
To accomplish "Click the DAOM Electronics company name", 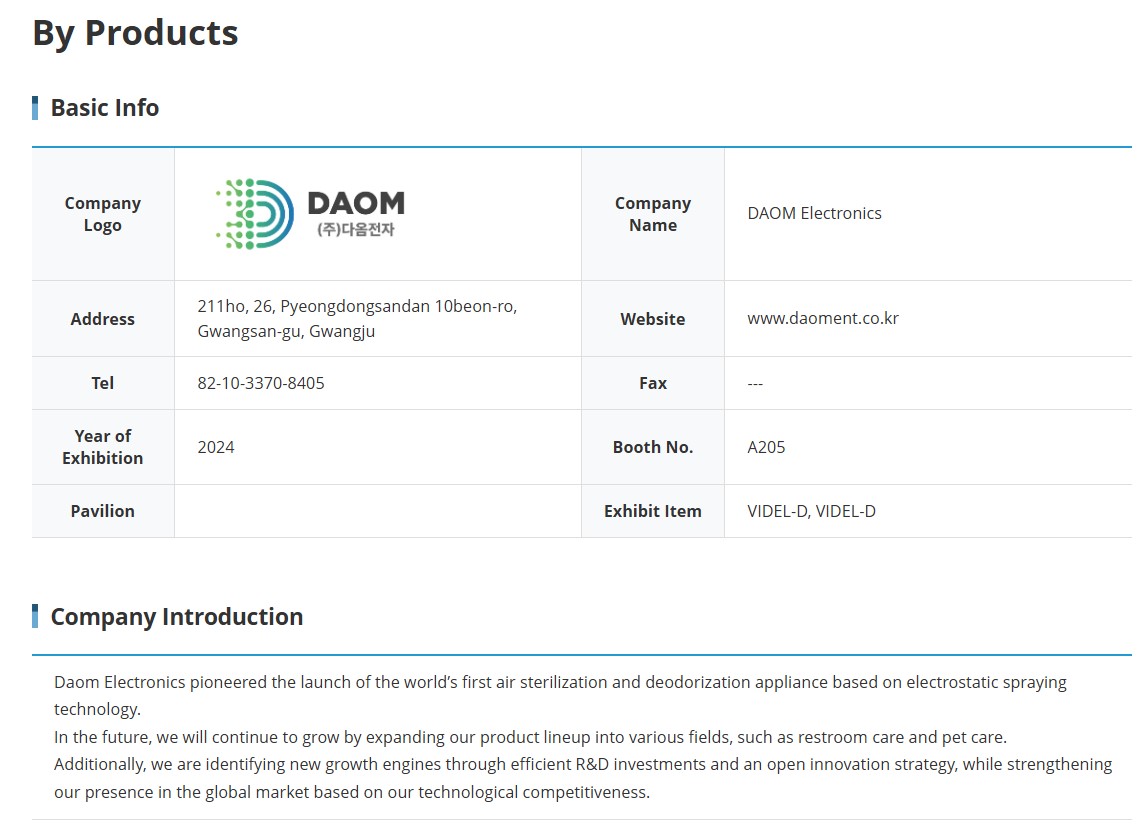I will tap(814, 213).
